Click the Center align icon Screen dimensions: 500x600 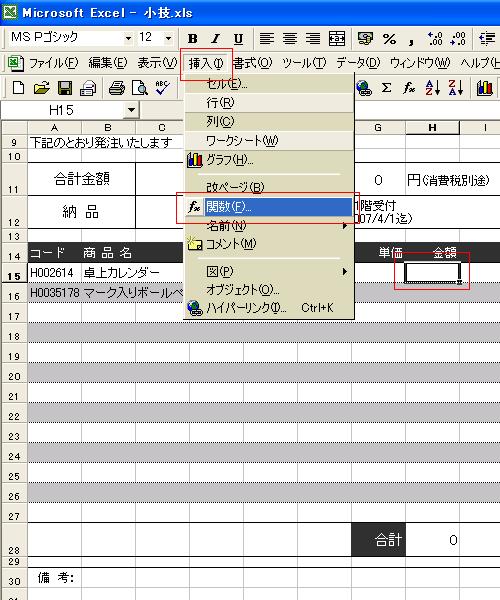290,39
